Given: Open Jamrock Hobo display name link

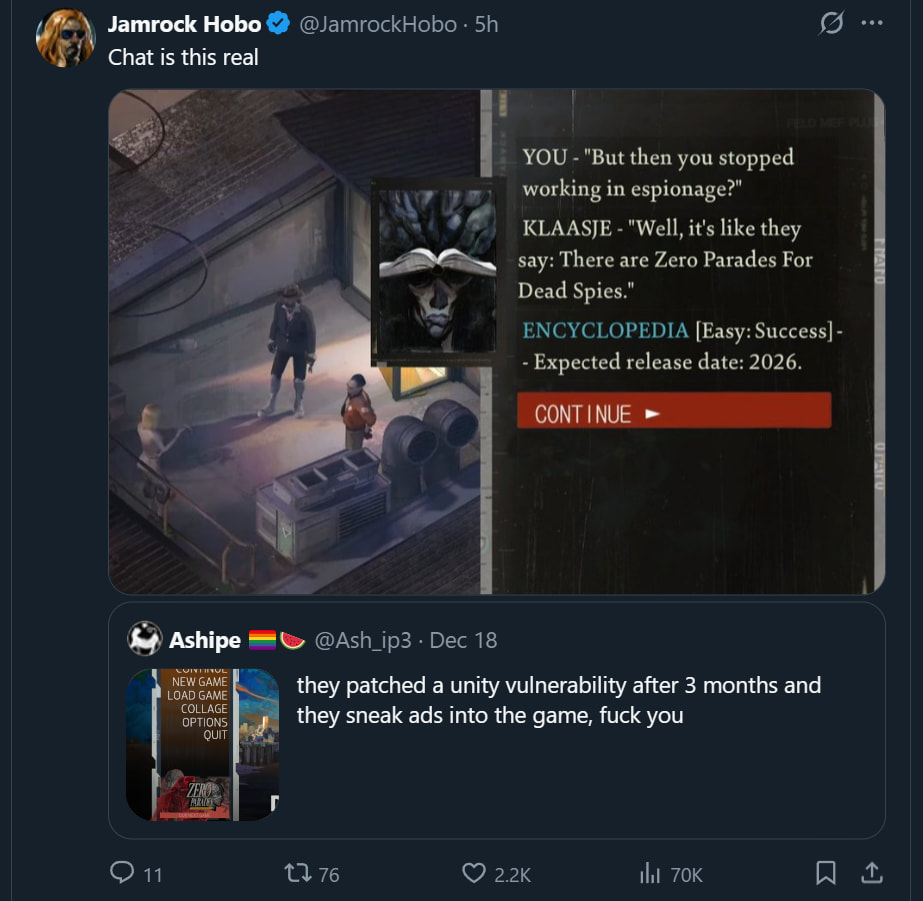Looking at the screenshot, I should pos(184,24).
